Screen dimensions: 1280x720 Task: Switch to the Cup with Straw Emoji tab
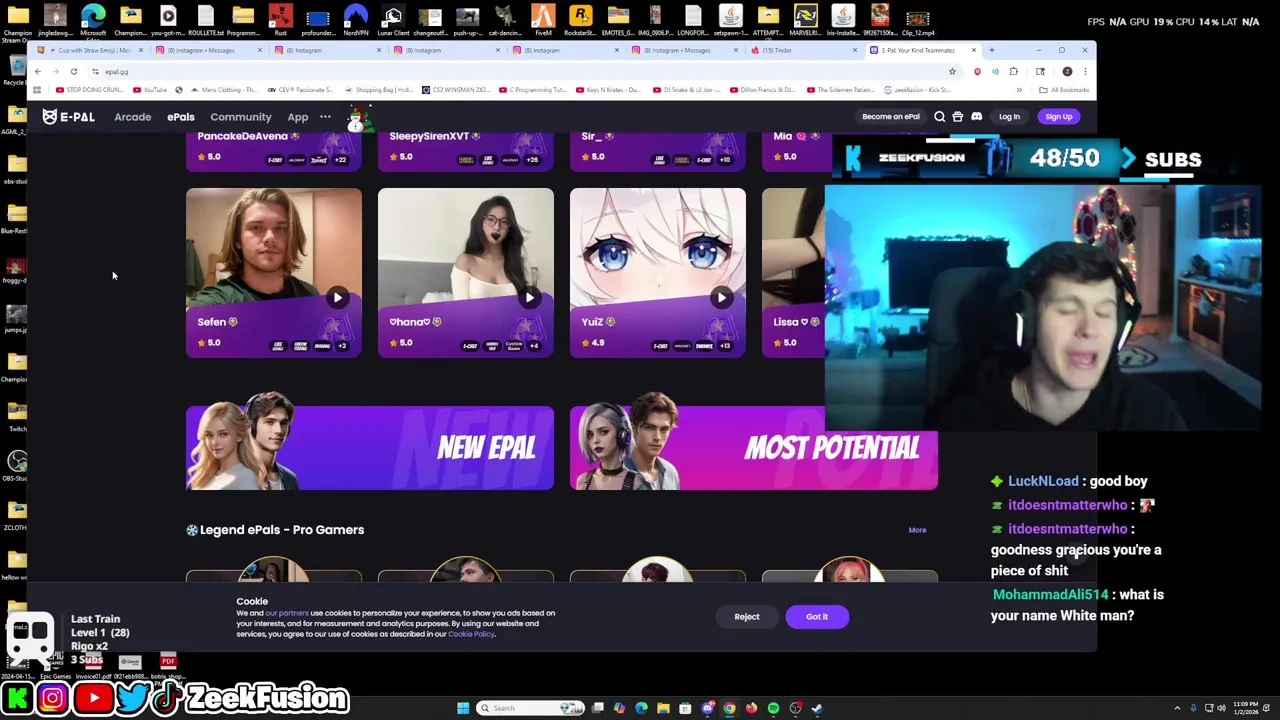click(88, 50)
